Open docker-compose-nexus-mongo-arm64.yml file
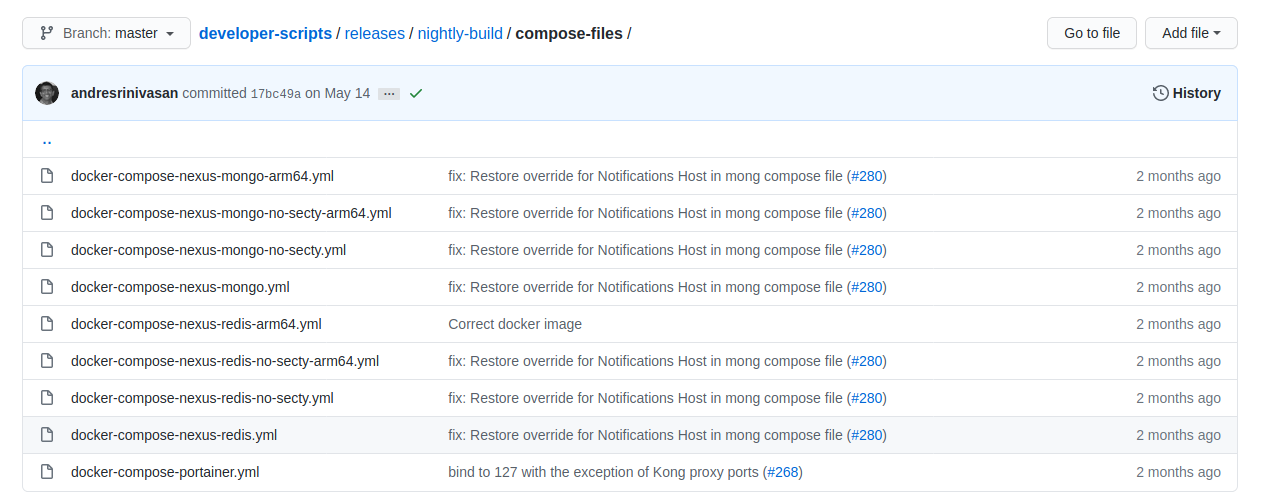The width and height of the screenshot is (1263, 504). (x=202, y=176)
